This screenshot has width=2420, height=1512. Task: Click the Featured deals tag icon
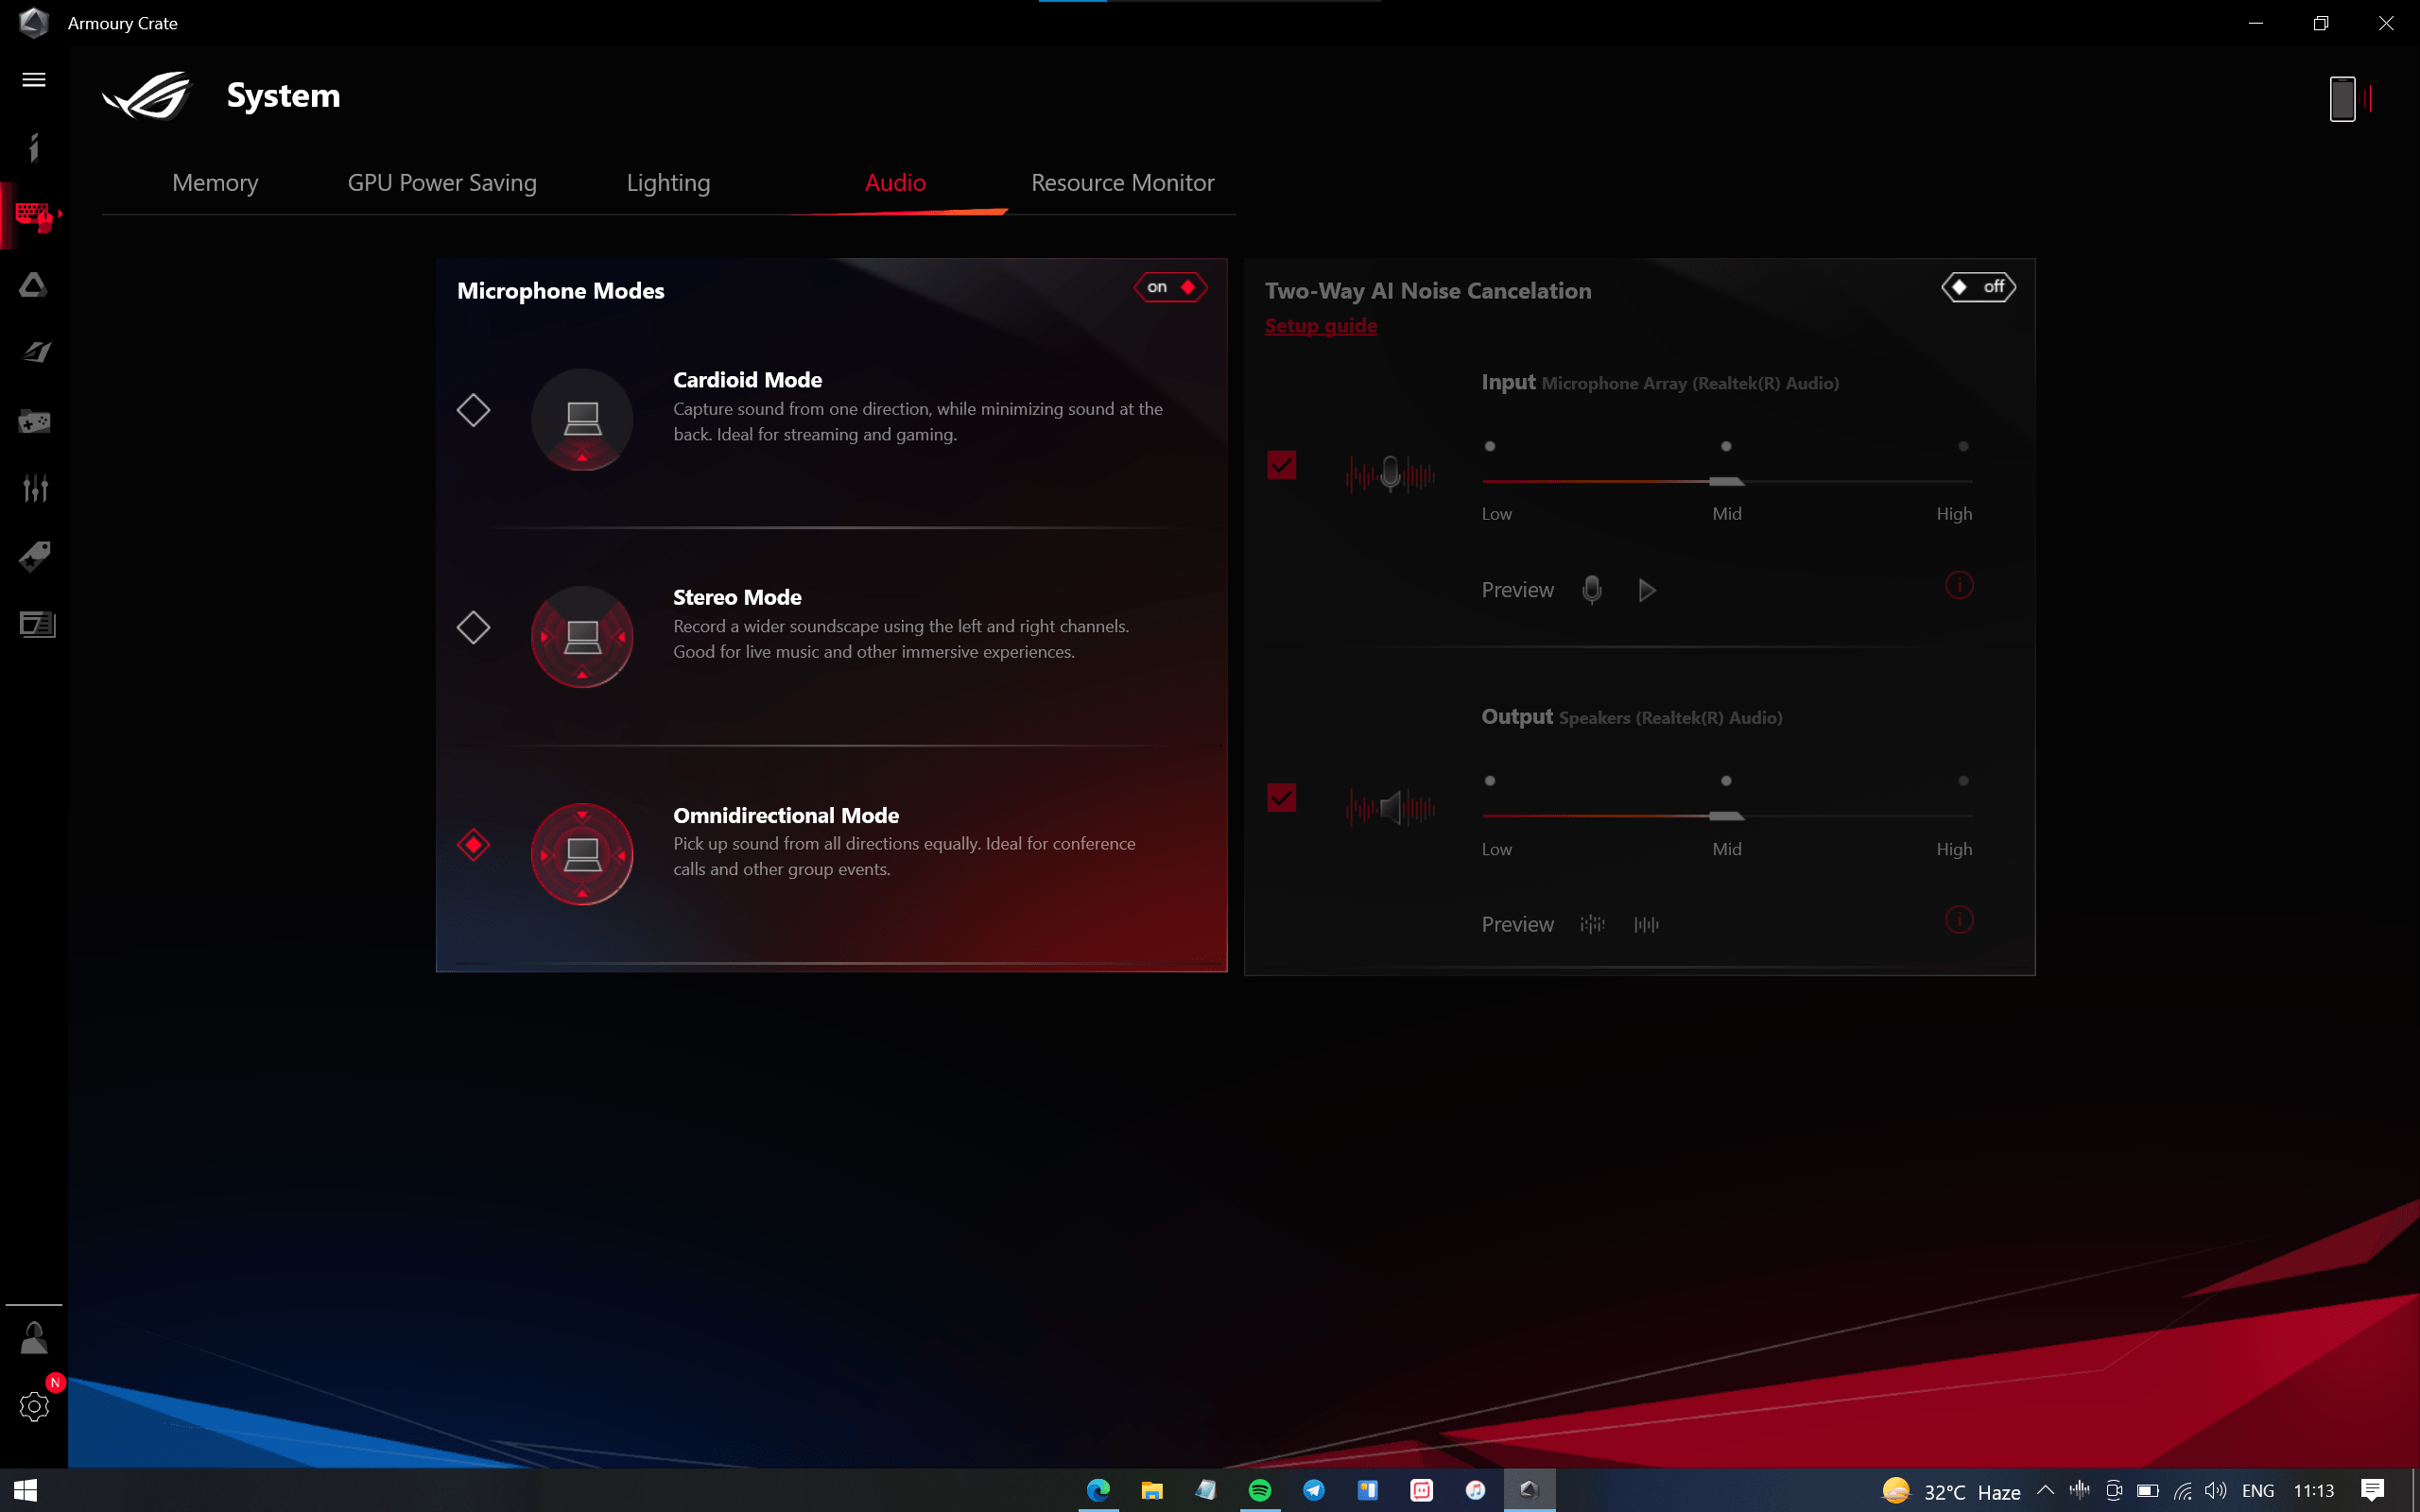(x=34, y=556)
